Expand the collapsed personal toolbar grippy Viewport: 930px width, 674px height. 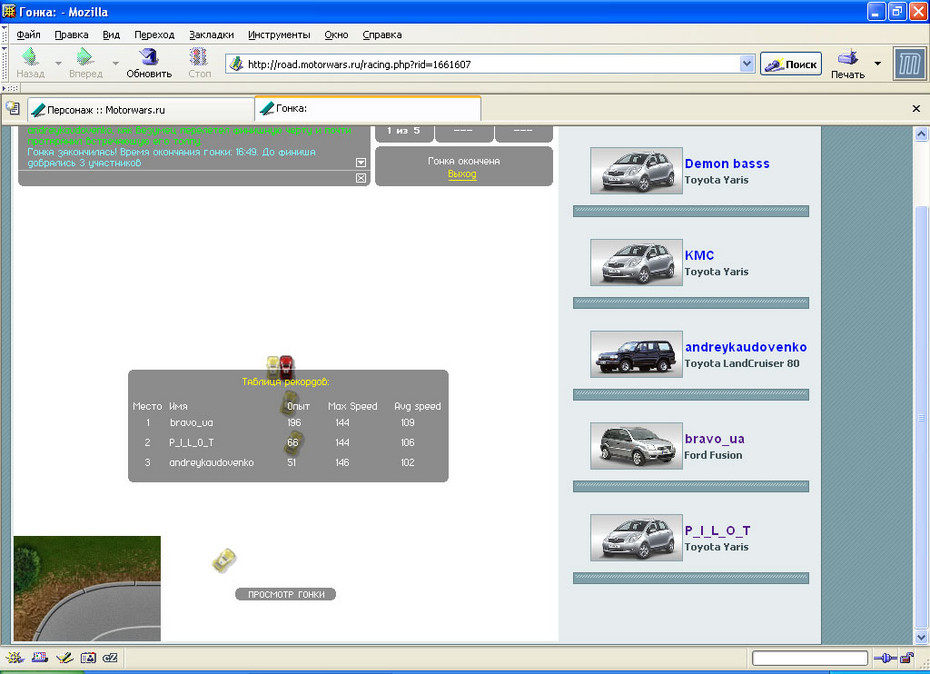[11, 88]
